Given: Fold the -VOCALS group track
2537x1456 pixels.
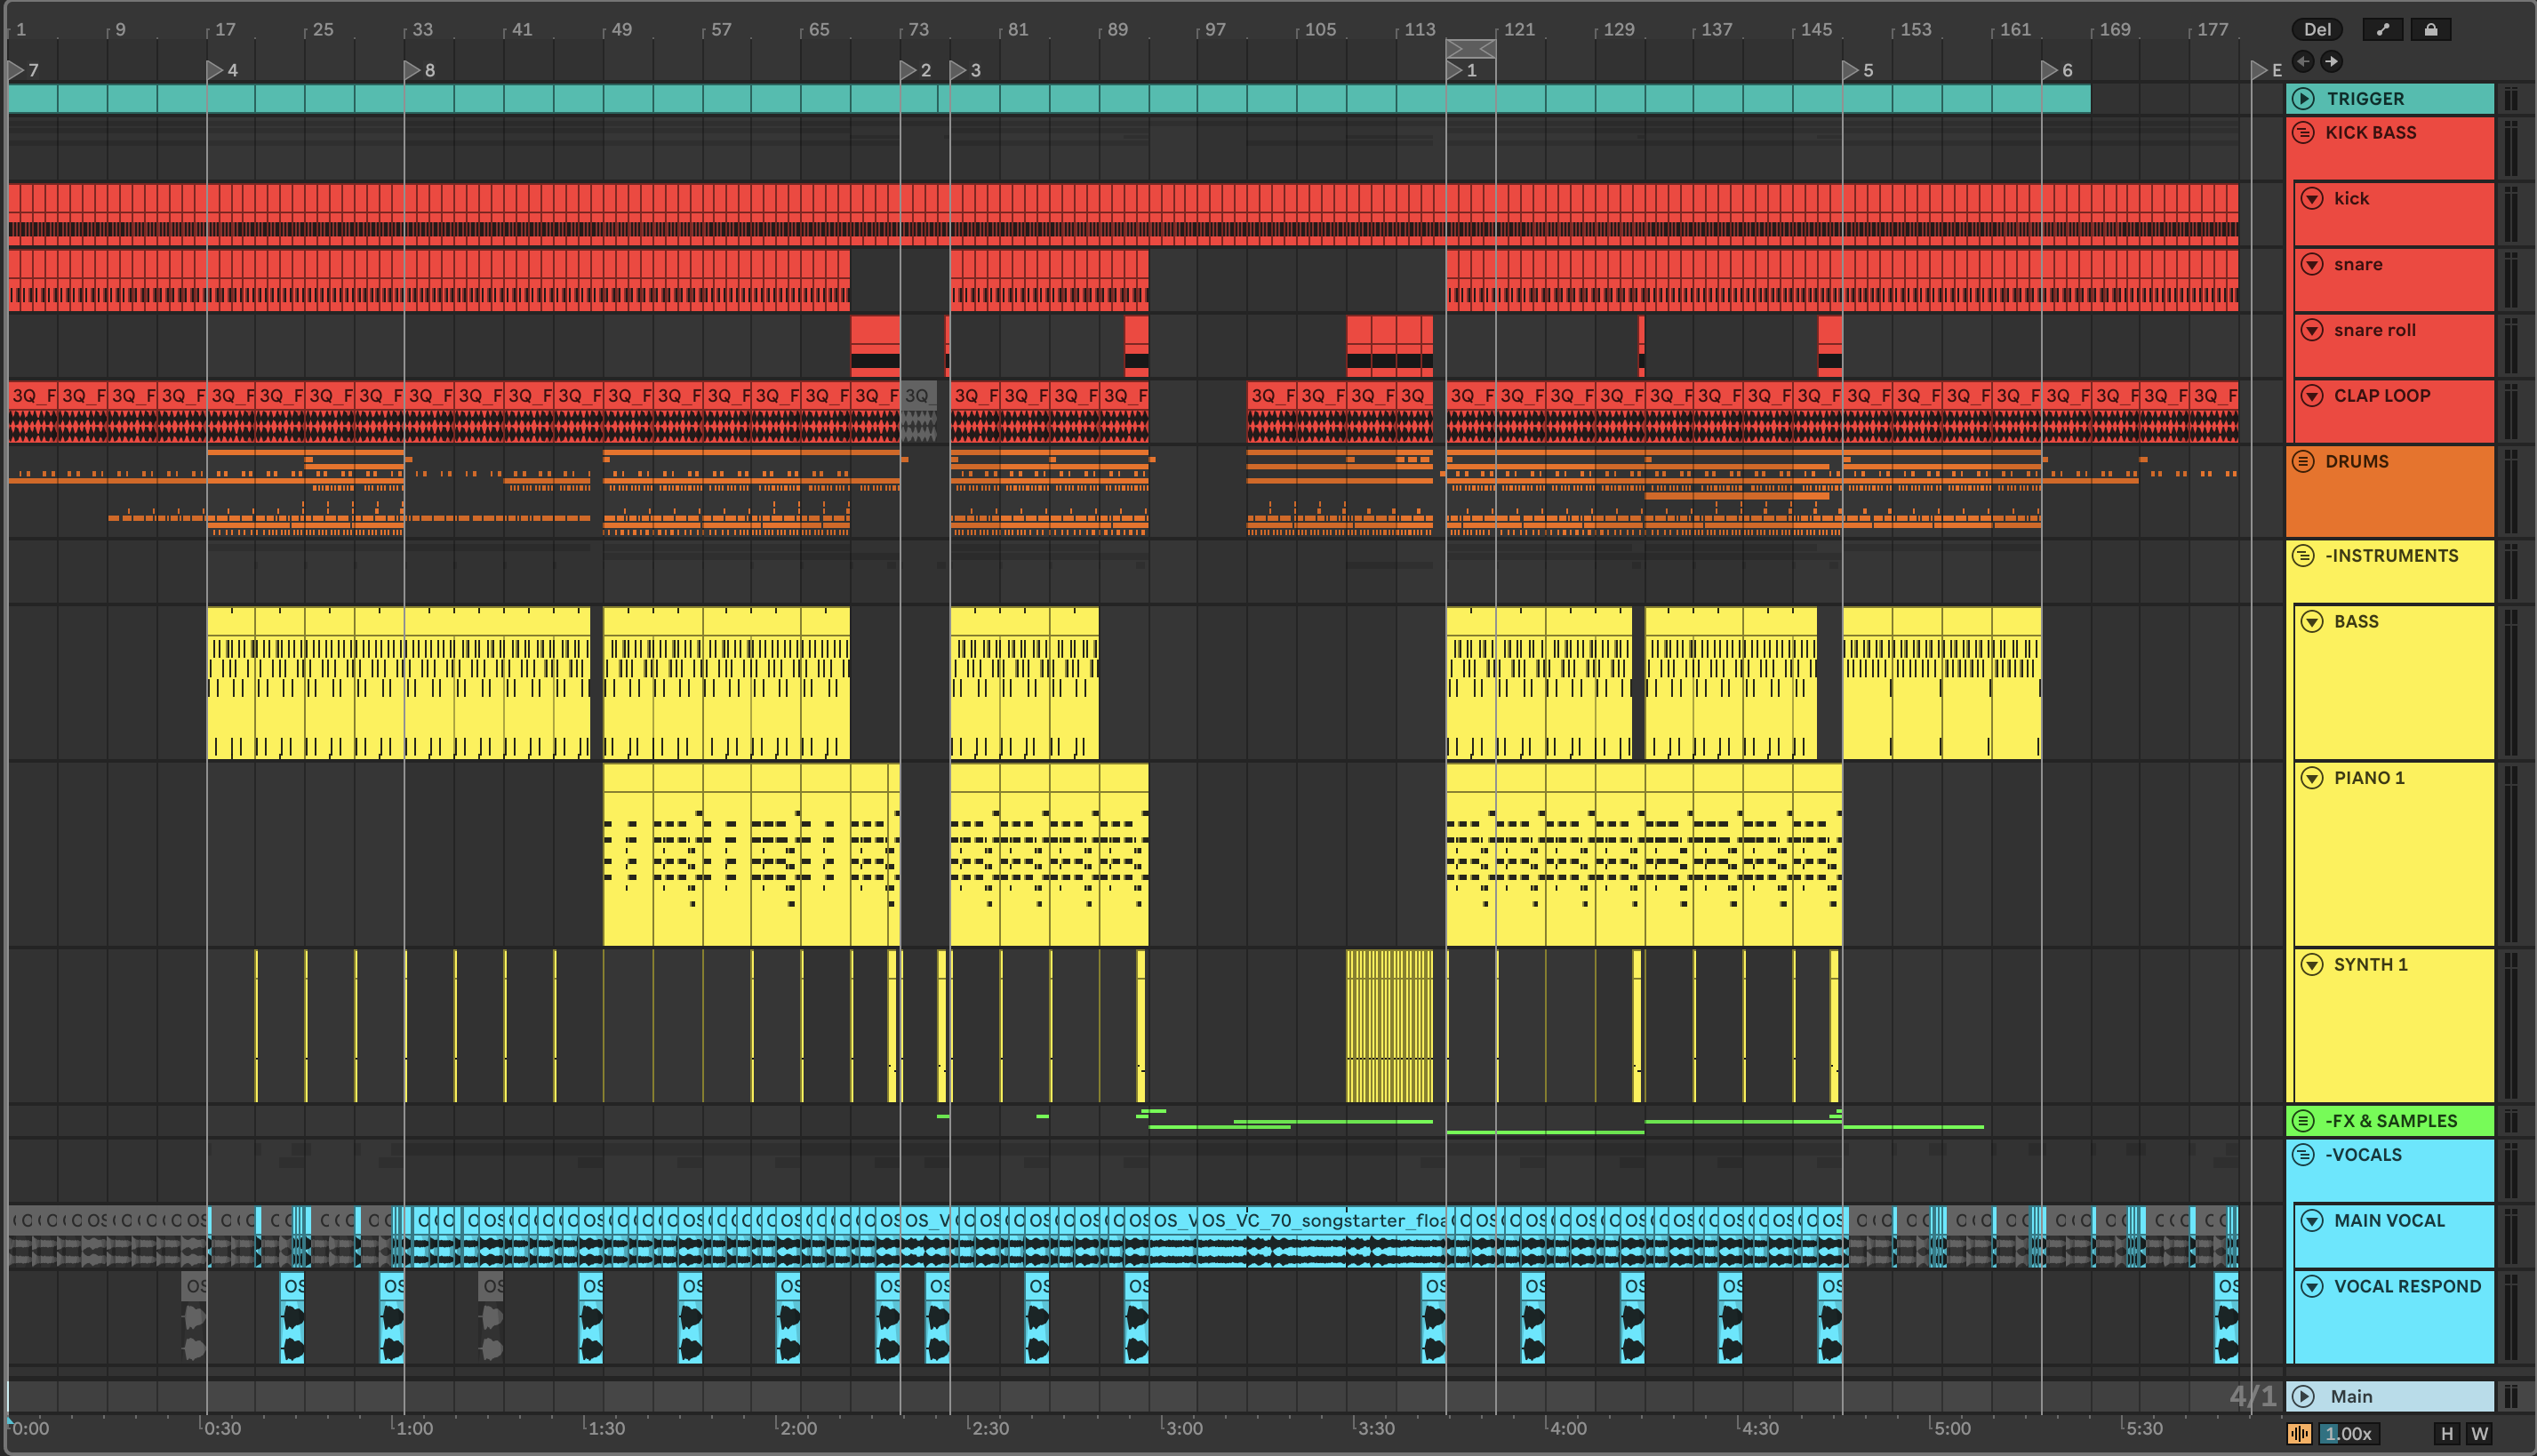Looking at the screenshot, I should 2304,1154.
